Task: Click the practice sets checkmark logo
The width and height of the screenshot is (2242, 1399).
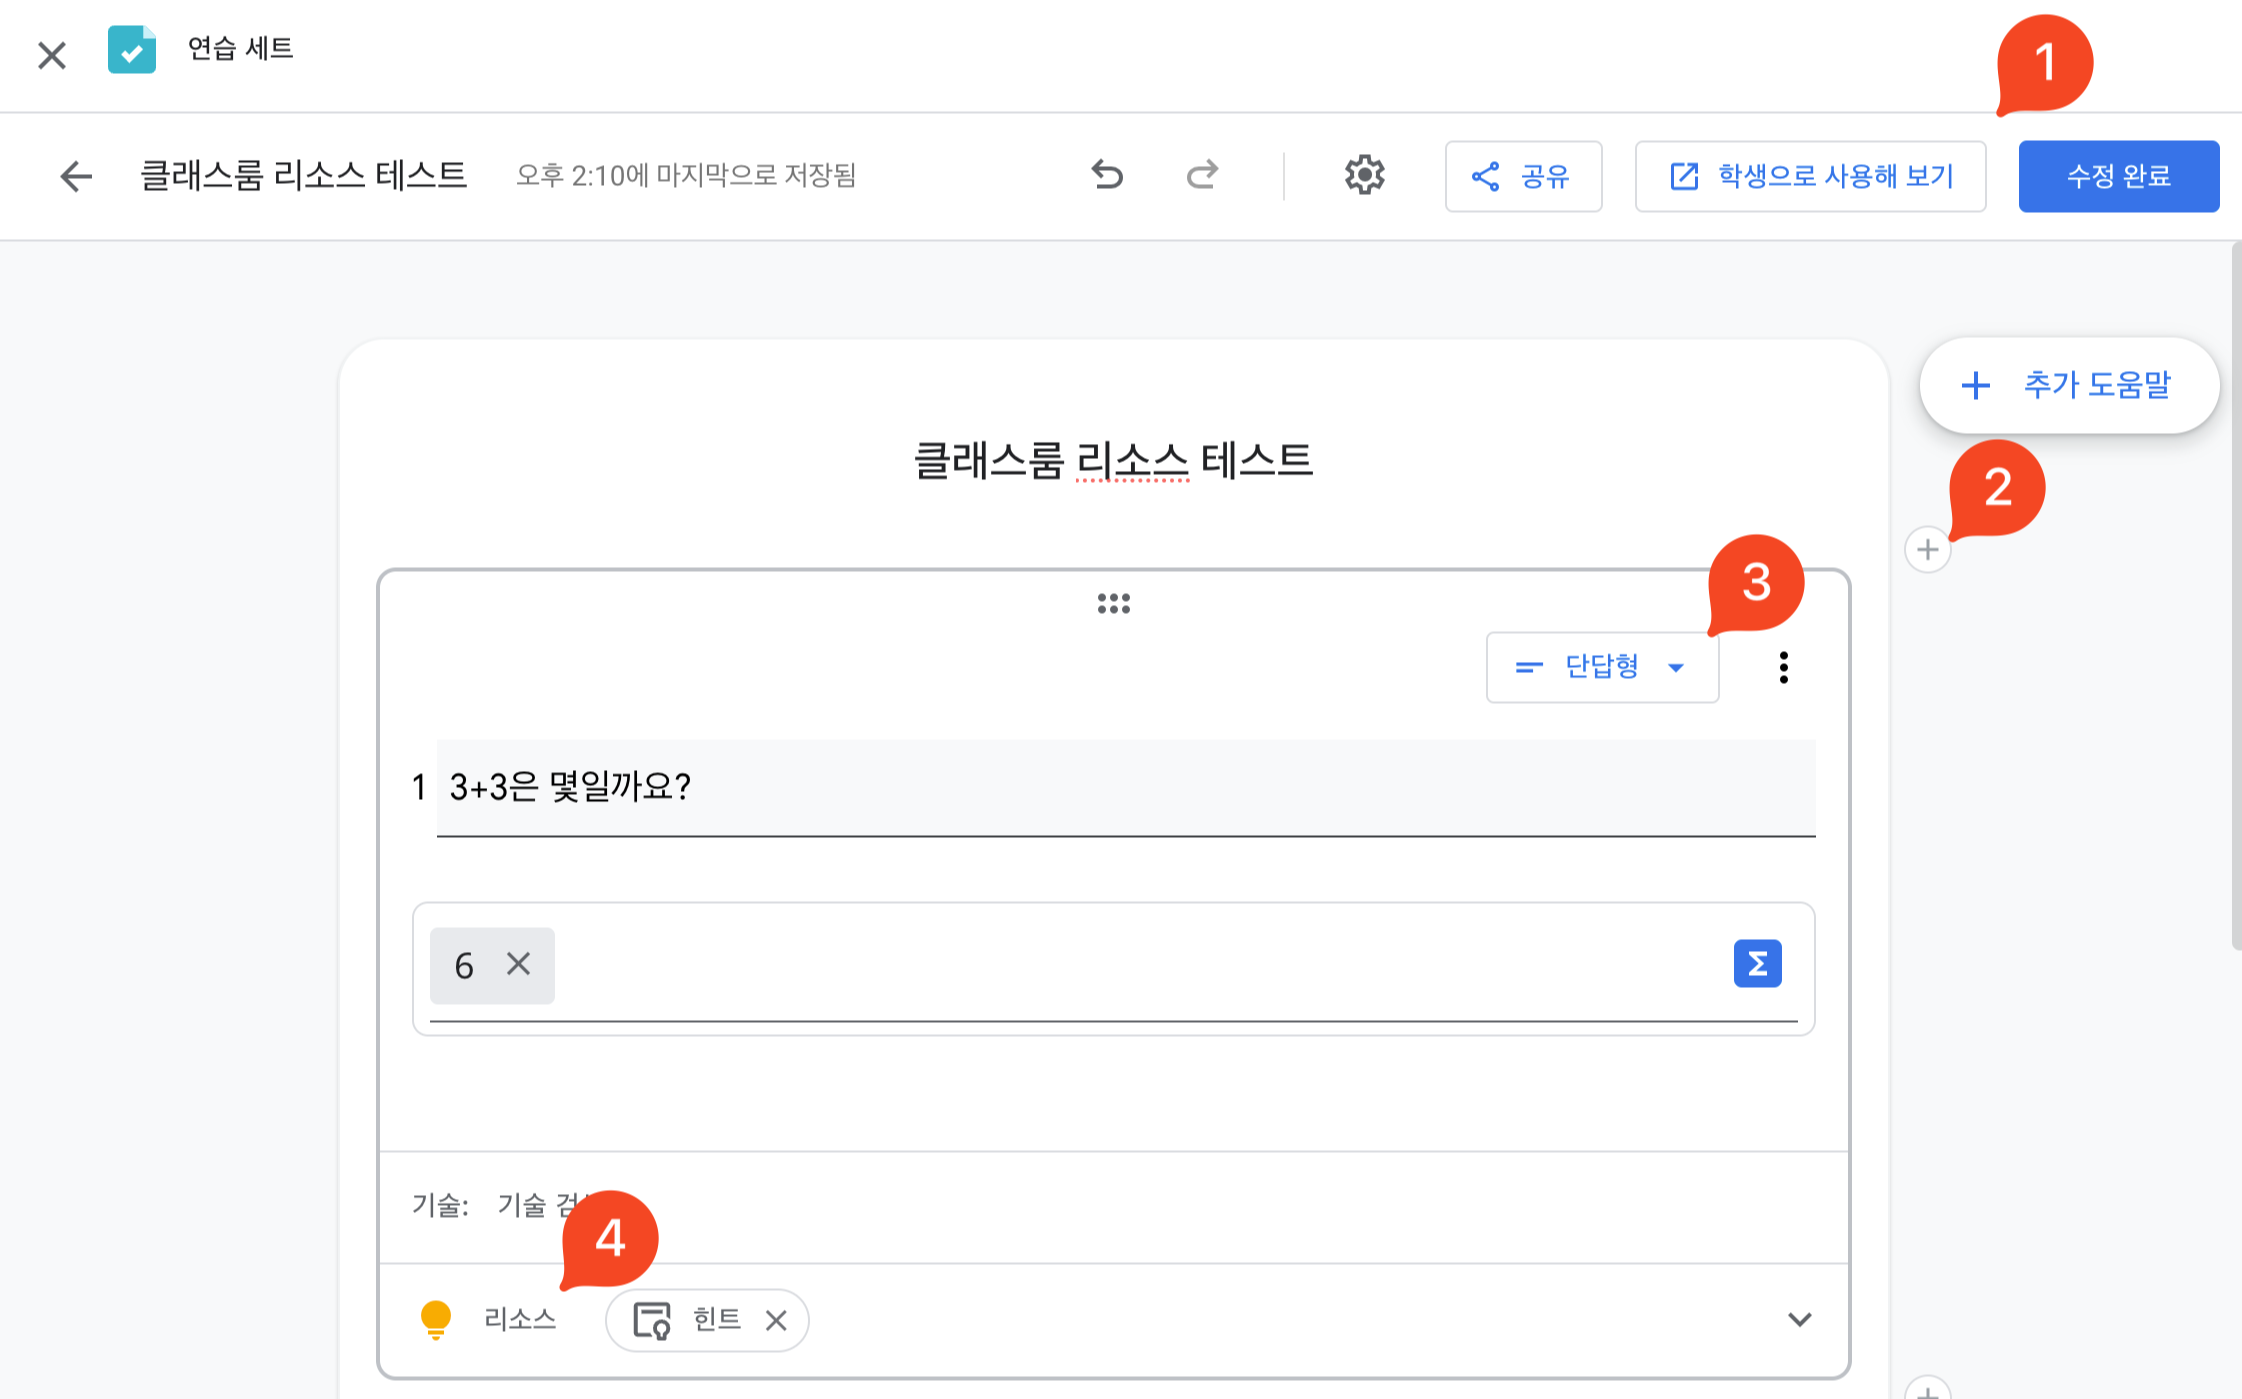Action: click(x=132, y=49)
